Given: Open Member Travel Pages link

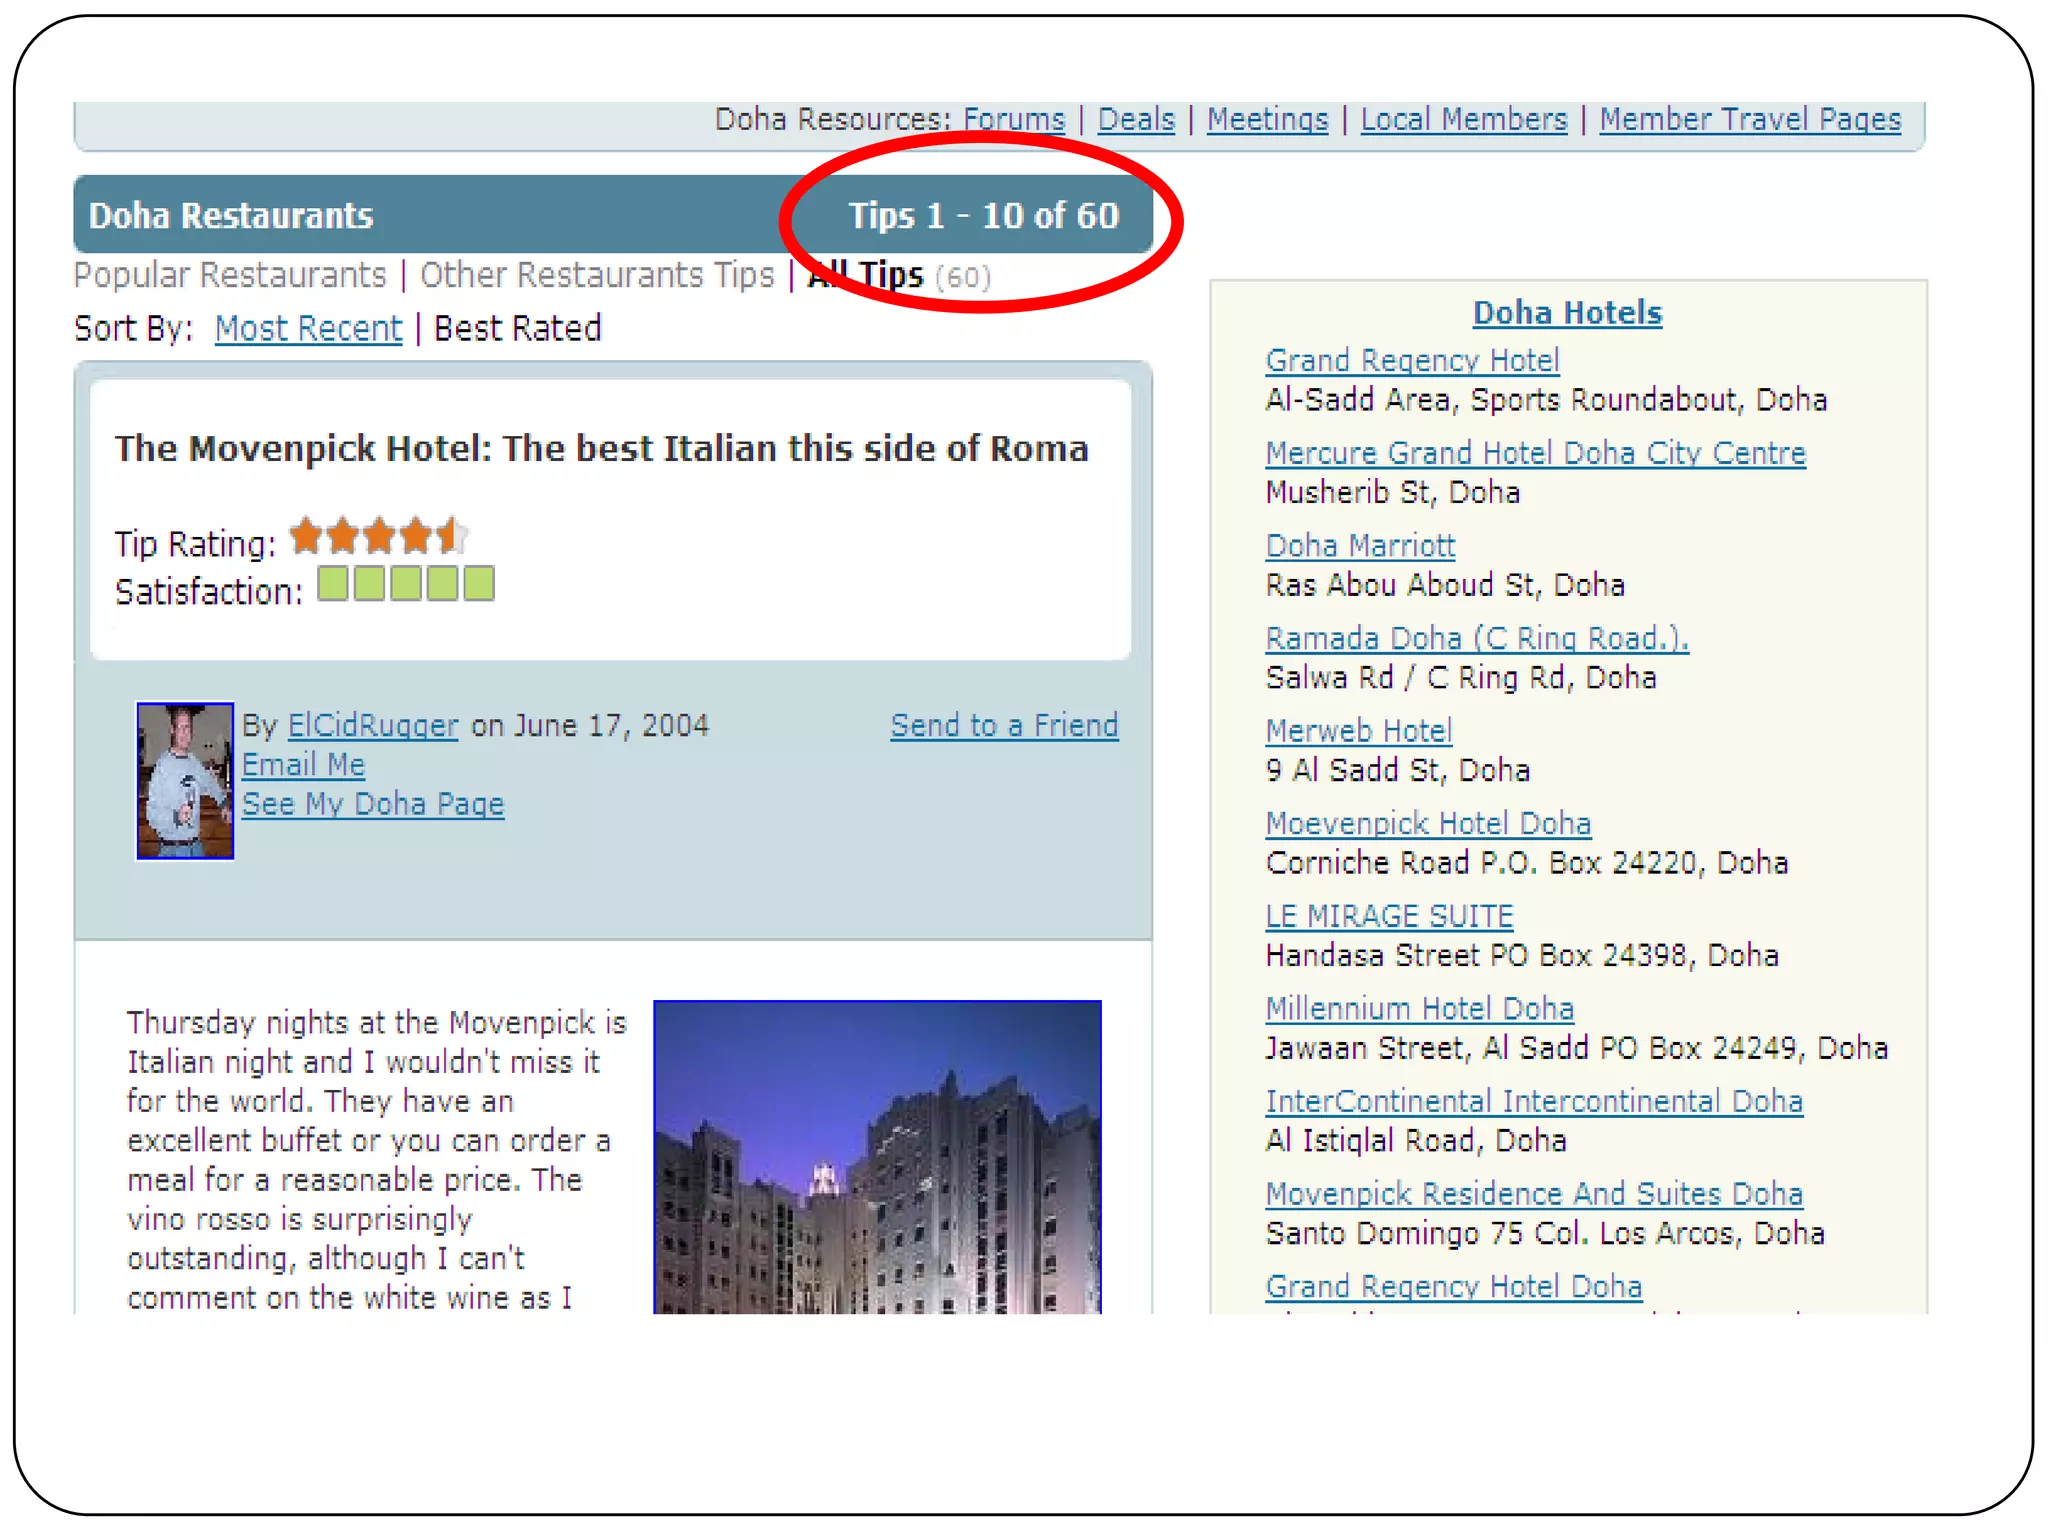Looking at the screenshot, I should point(1750,120).
